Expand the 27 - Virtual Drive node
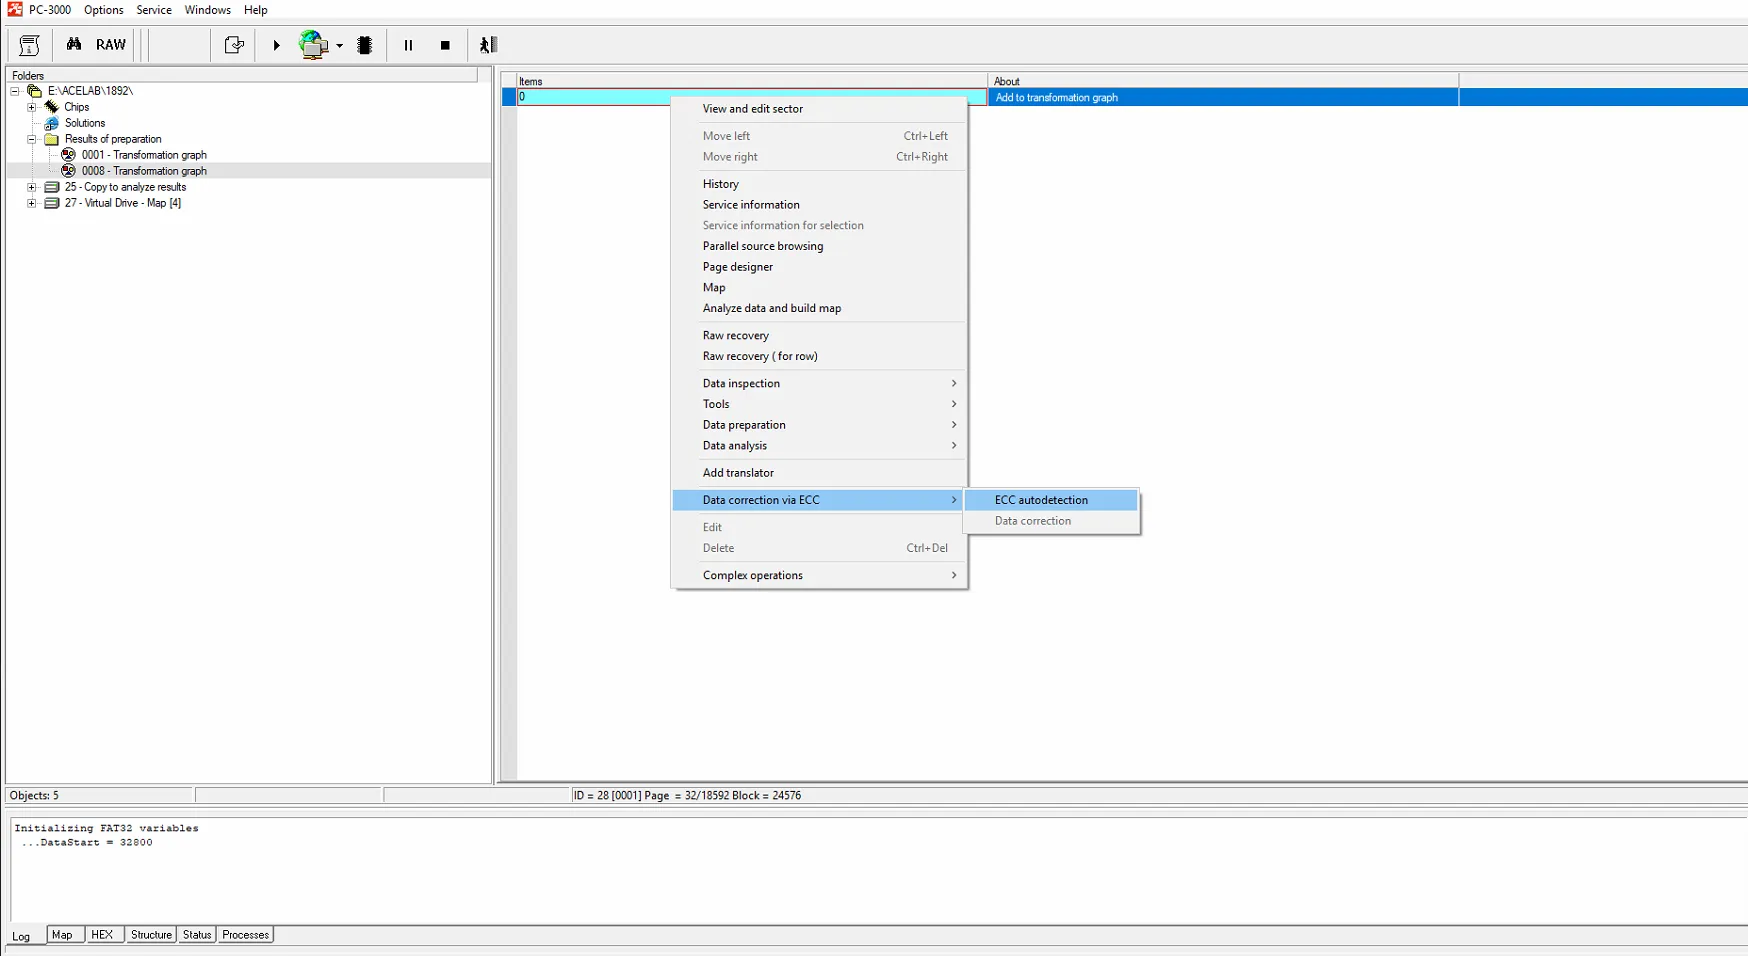1748x956 pixels. click(x=32, y=203)
